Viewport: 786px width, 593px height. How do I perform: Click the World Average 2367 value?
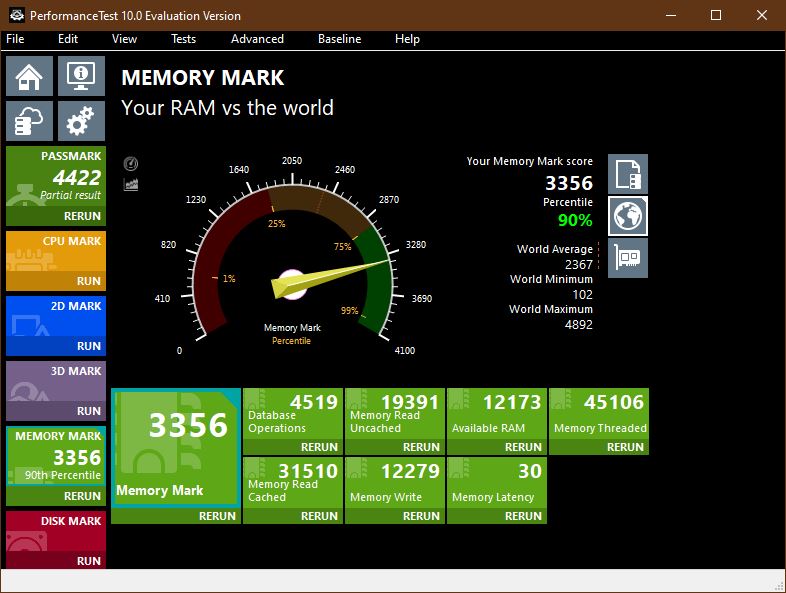(578, 264)
